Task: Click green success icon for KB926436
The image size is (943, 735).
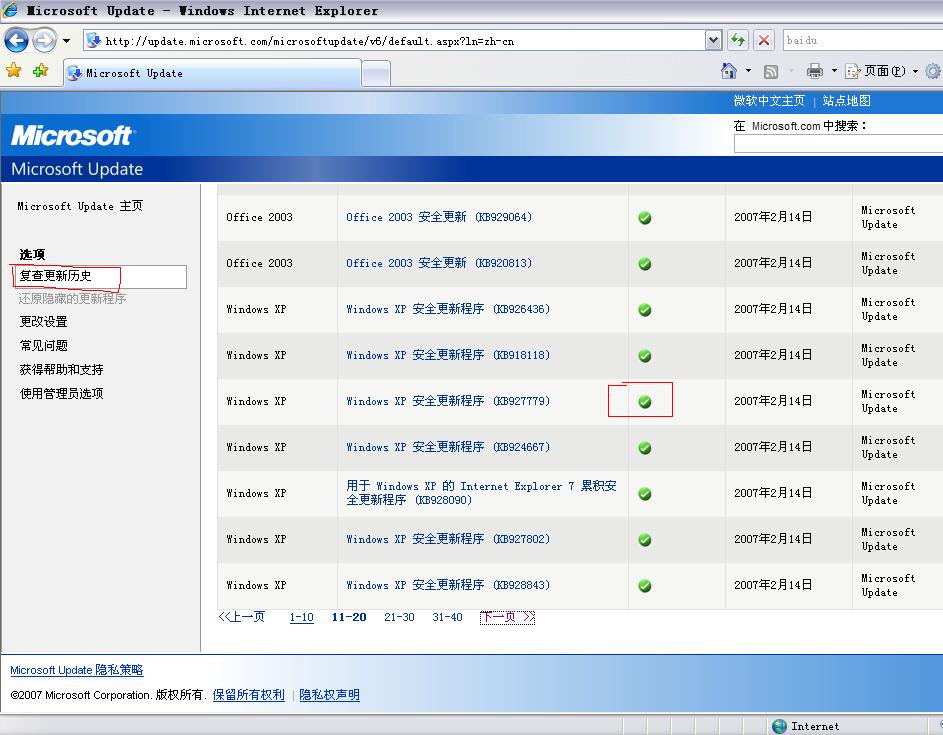Action: pyautogui.click(x=645, y=310)
